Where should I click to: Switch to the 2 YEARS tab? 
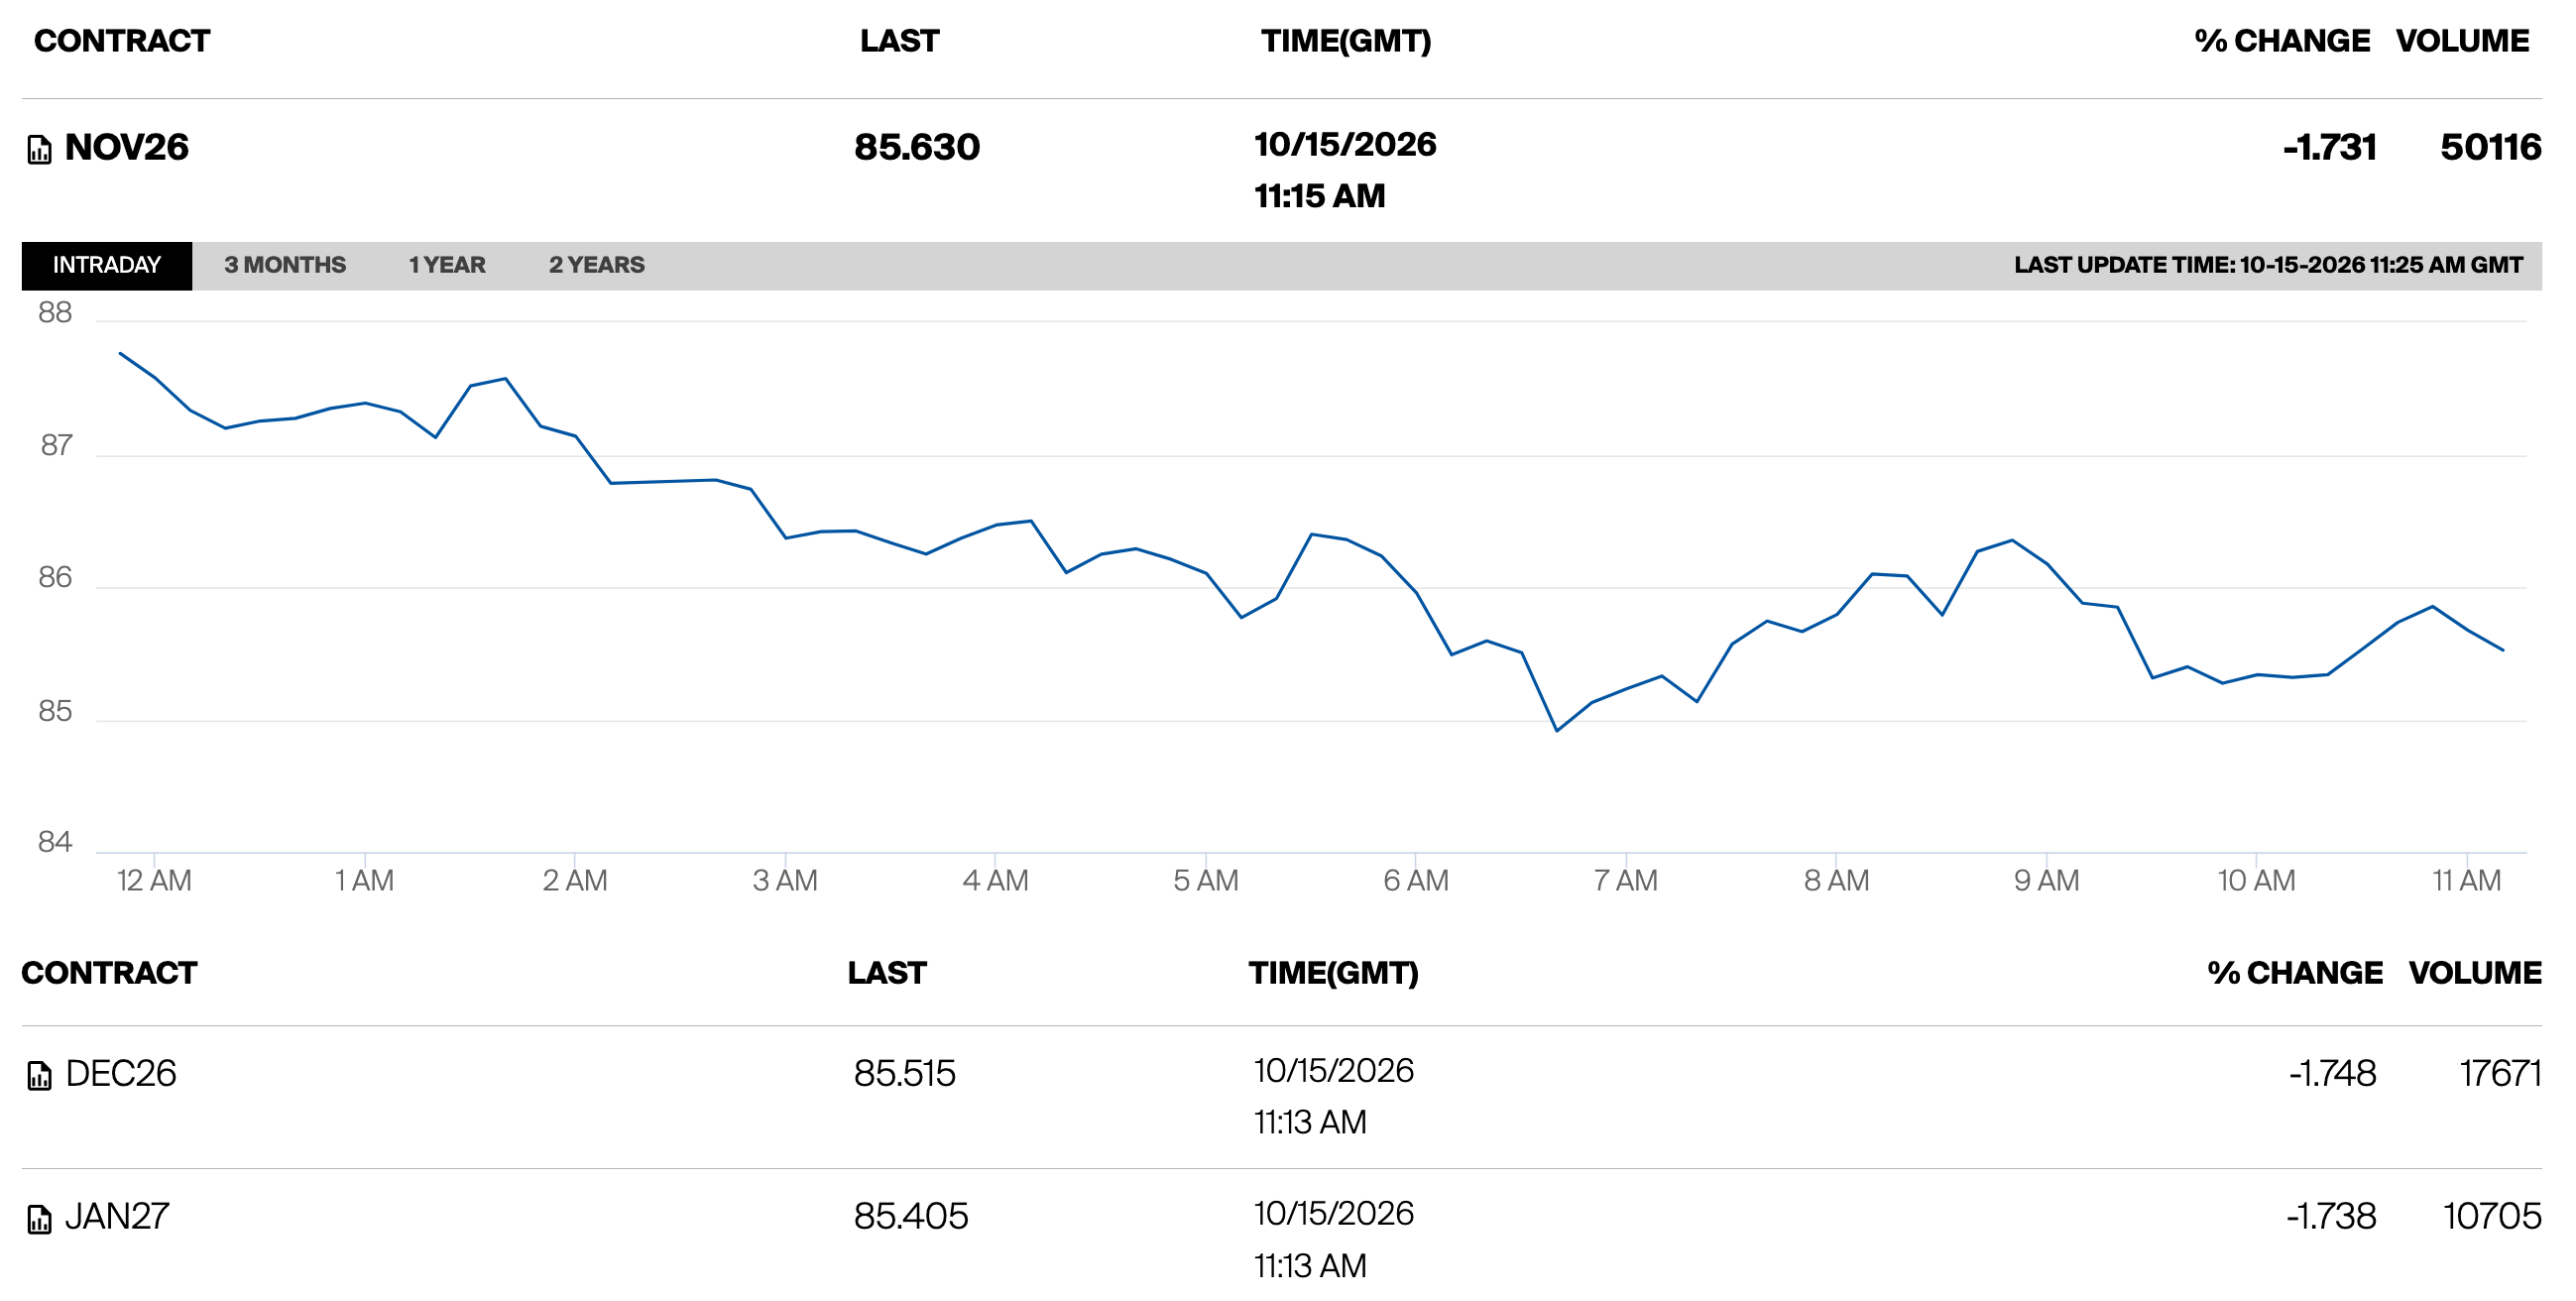click(x=597, y=265)
